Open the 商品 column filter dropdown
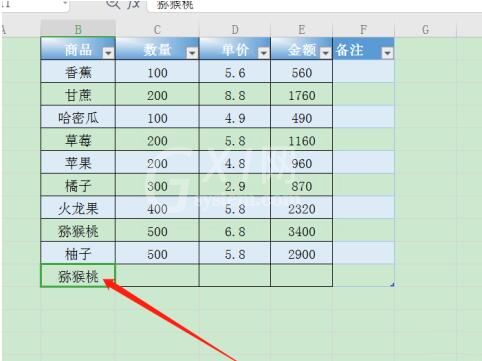The width and height of the screenshot is (482, 361). [x=108, y=53]
